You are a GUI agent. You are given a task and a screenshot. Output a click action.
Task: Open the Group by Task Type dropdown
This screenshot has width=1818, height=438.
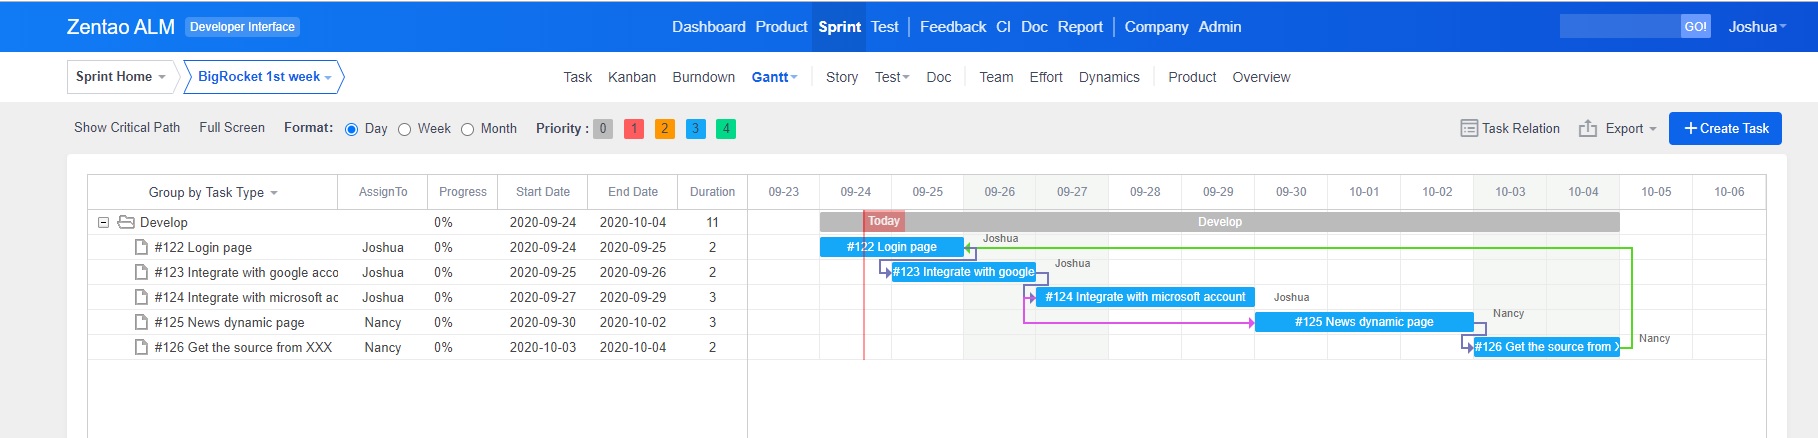(x=212, y=192)
